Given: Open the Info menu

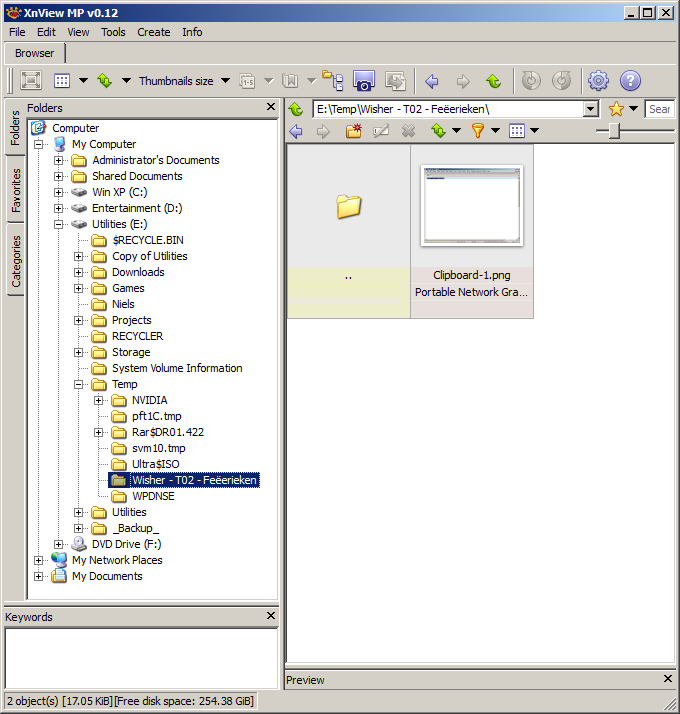Looking at the screenshot, I should point(192,32).
